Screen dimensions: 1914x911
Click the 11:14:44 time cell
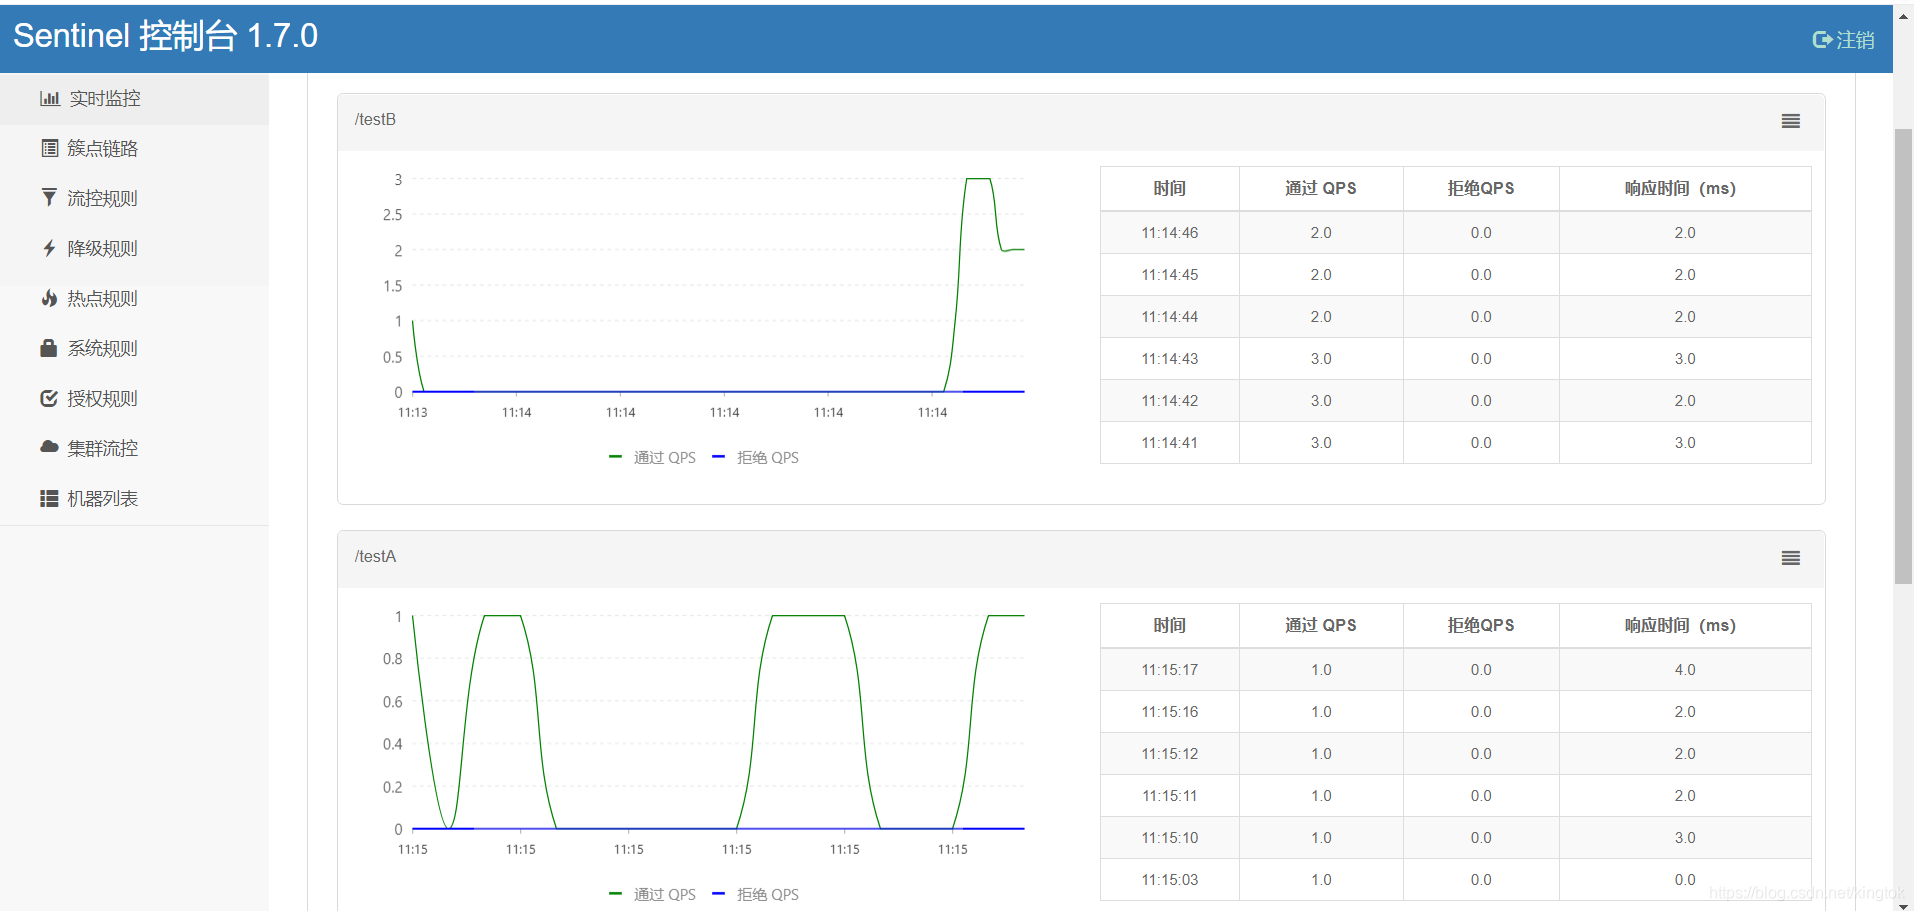1169,317
